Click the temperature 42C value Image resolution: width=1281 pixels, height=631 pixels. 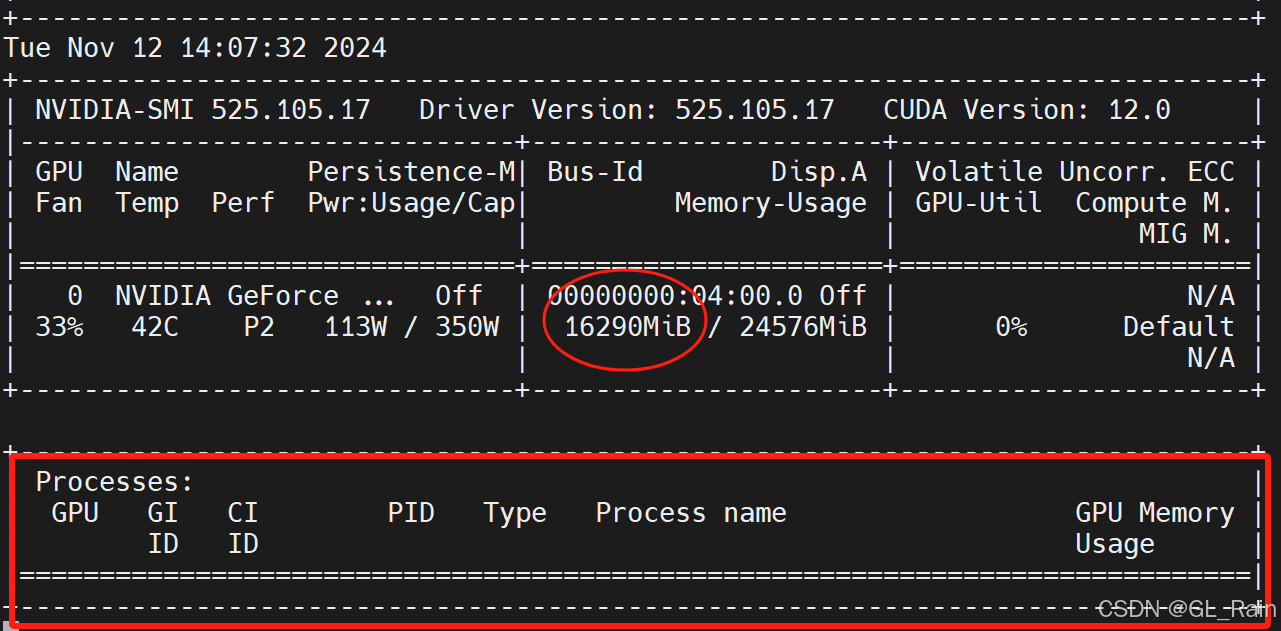point(155,326)
